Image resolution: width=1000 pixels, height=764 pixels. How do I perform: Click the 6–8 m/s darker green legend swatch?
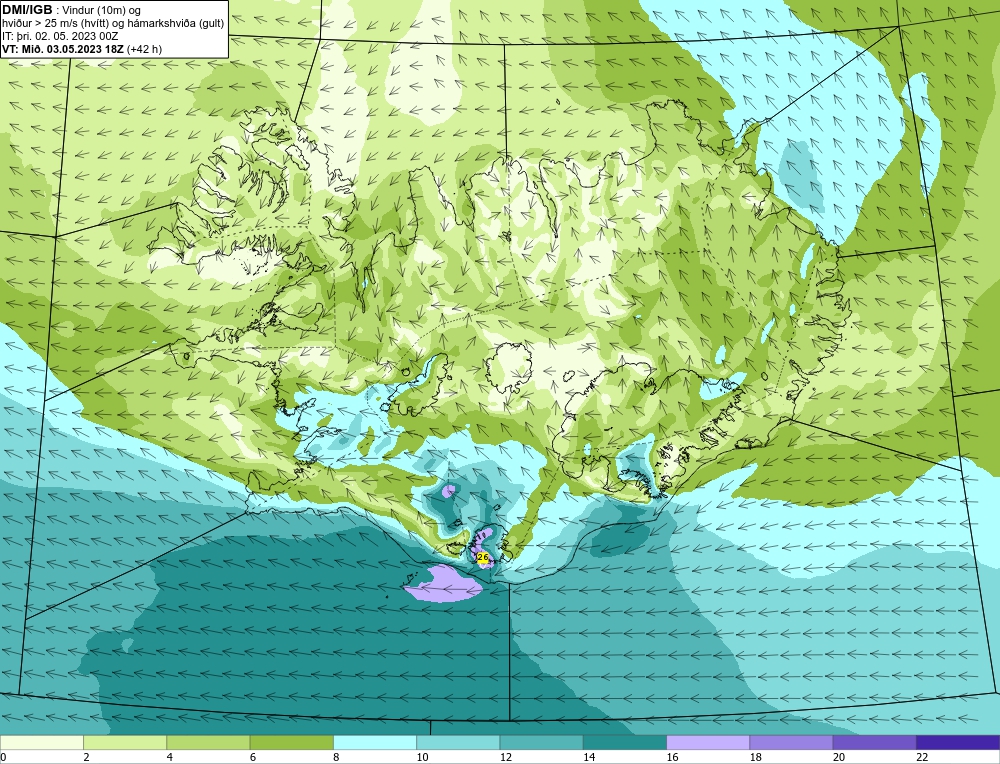tap(291, 742)
